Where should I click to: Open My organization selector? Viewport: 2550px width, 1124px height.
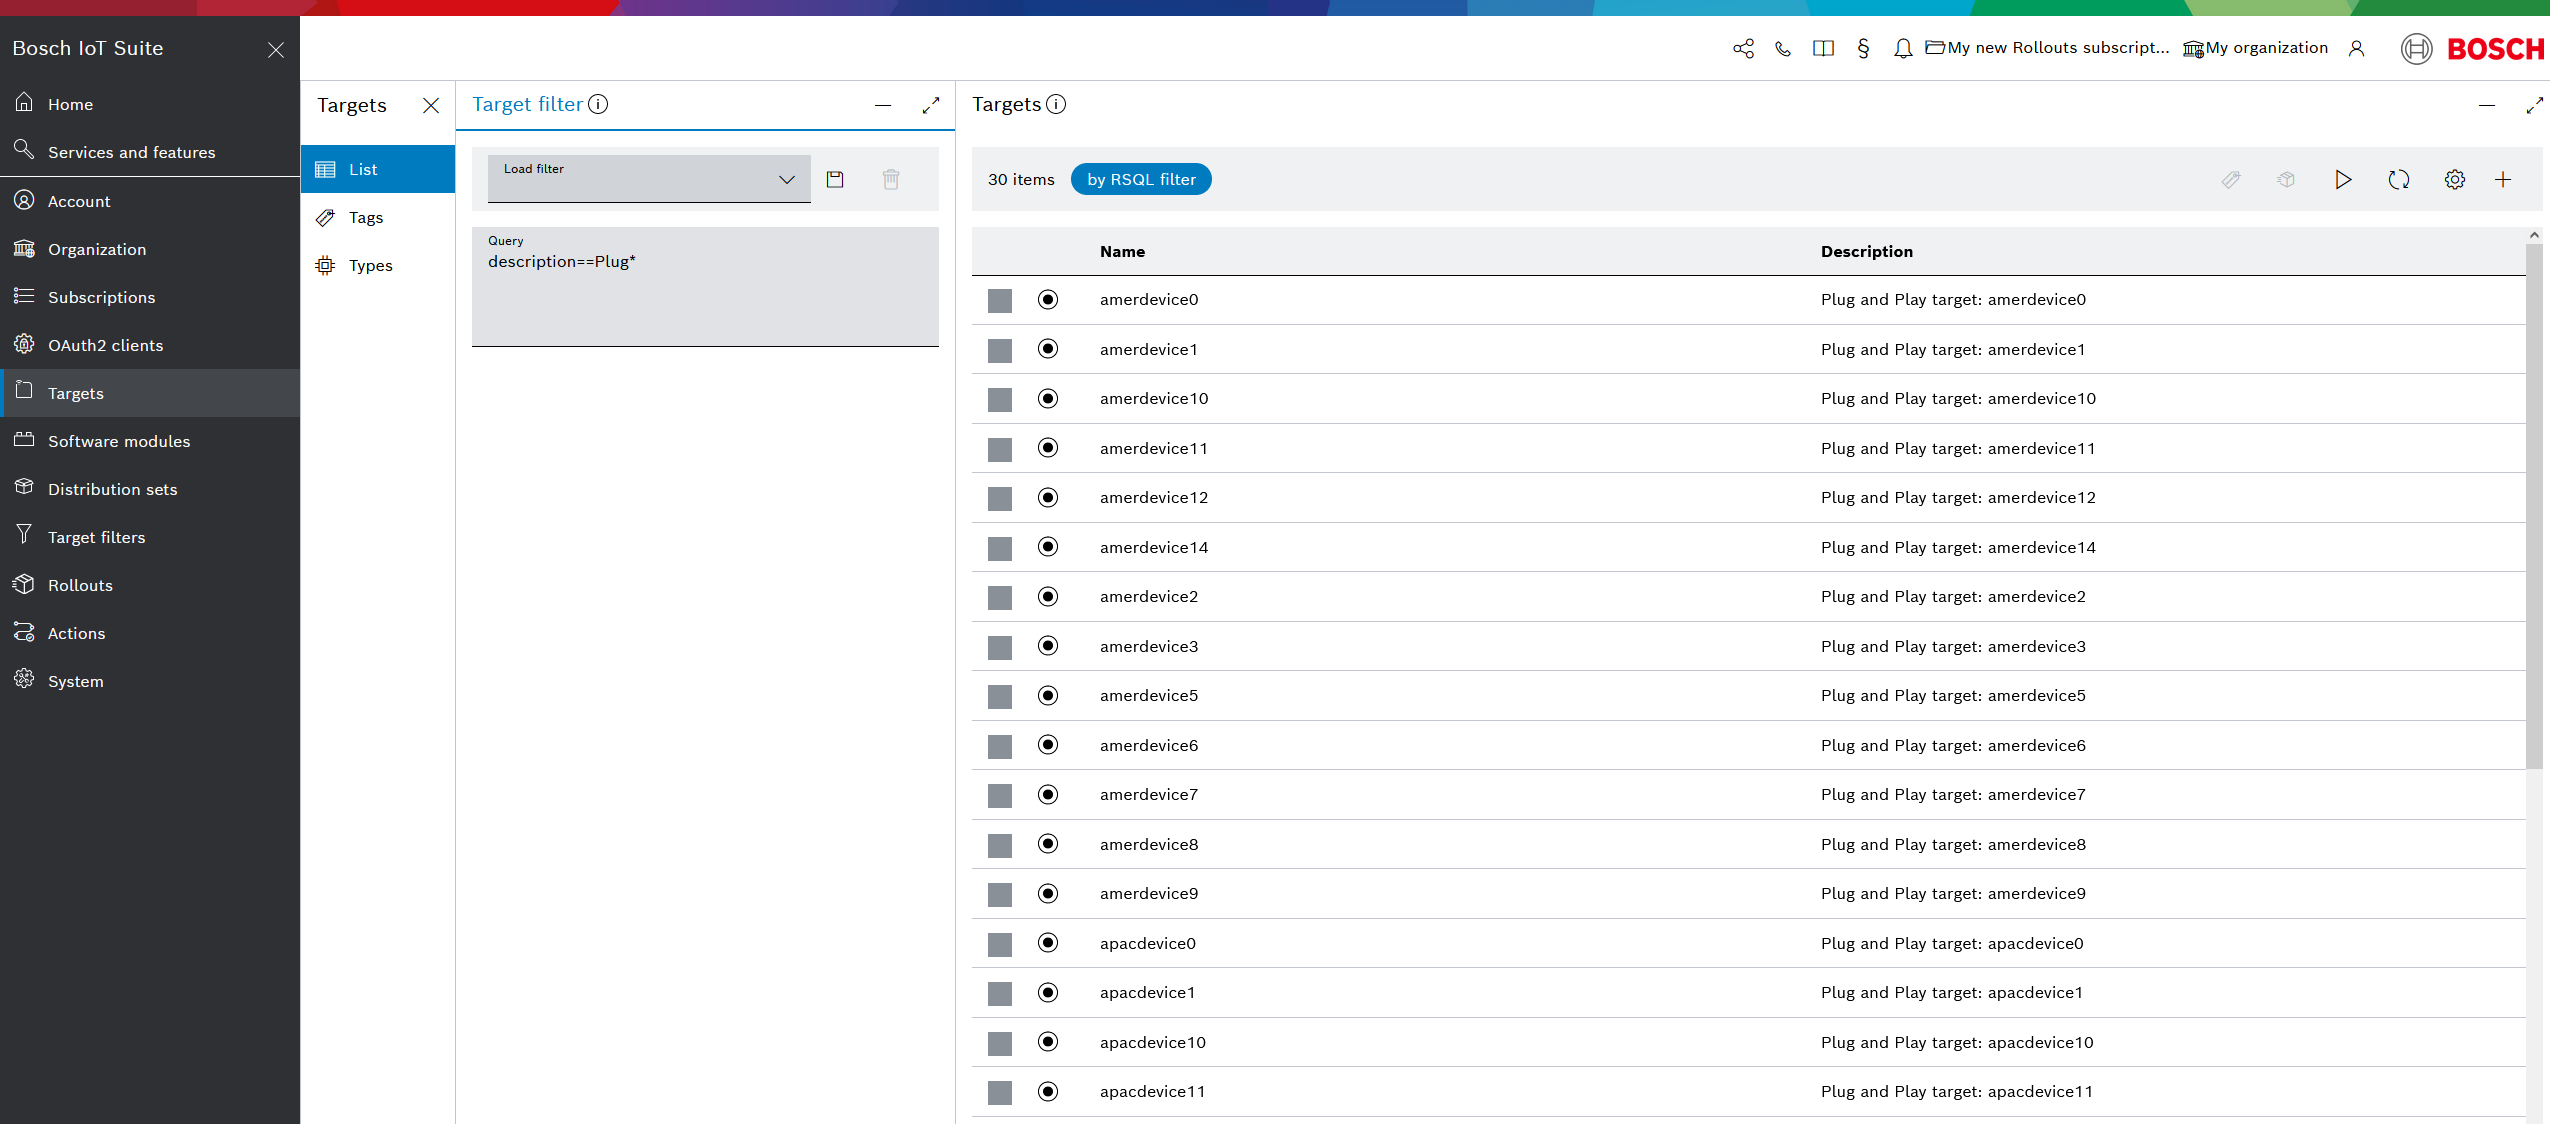click(x=2256, y=48)
